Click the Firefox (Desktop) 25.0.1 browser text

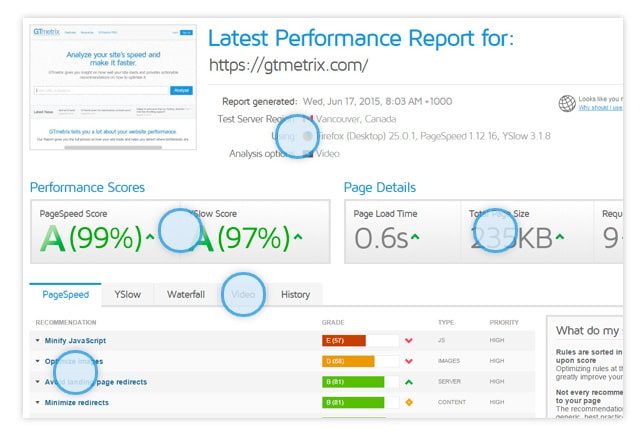[366, 136]
